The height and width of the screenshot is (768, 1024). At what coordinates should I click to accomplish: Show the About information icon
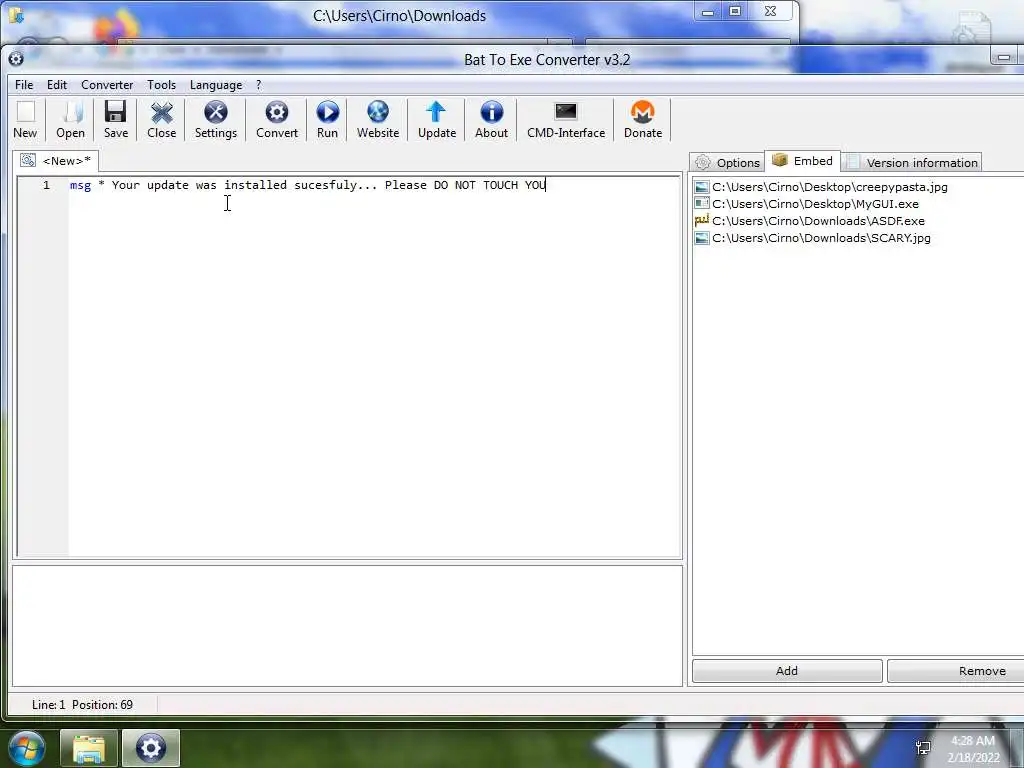tap(492, 120)
